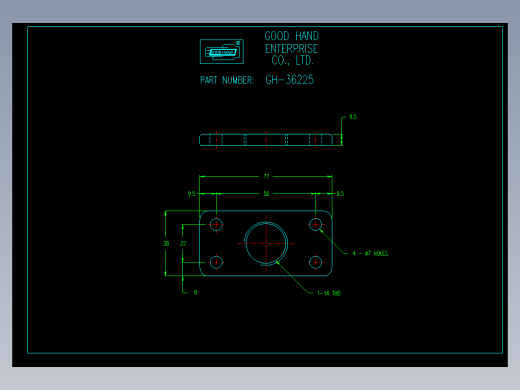
Task: Select the 4 - ø7 HOLES annotation
Action: tap(370, 253)
